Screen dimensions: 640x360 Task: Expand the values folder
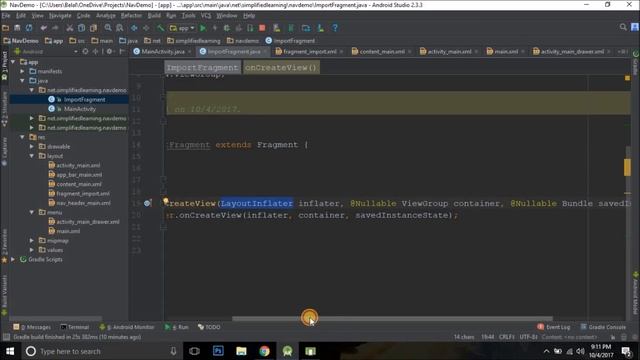pos(32,250)
